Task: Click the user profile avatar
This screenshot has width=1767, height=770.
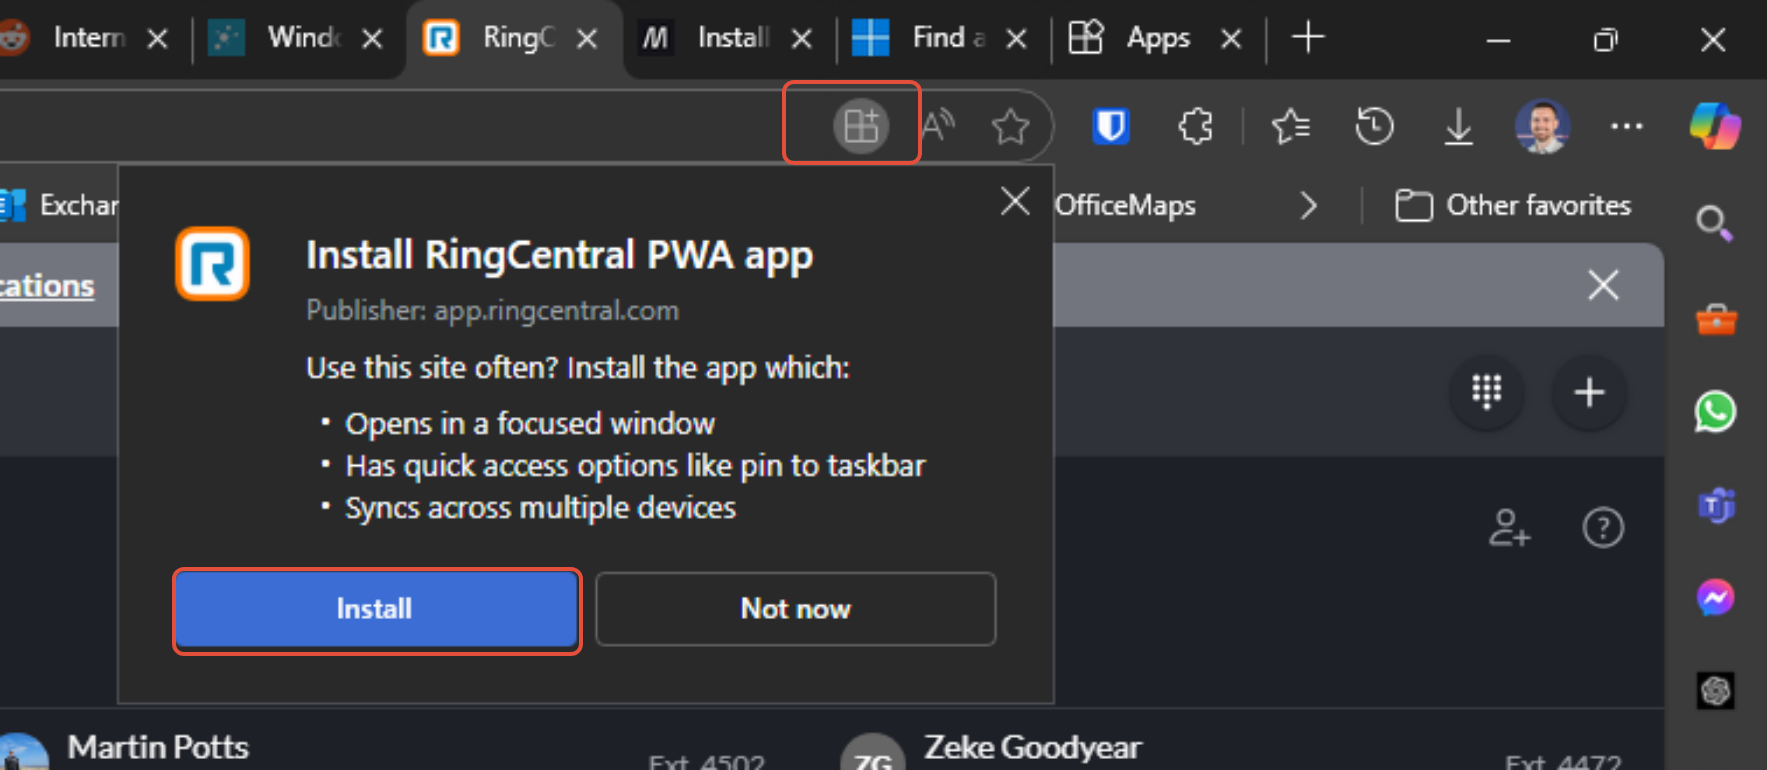Action: tap(1542, 126)
